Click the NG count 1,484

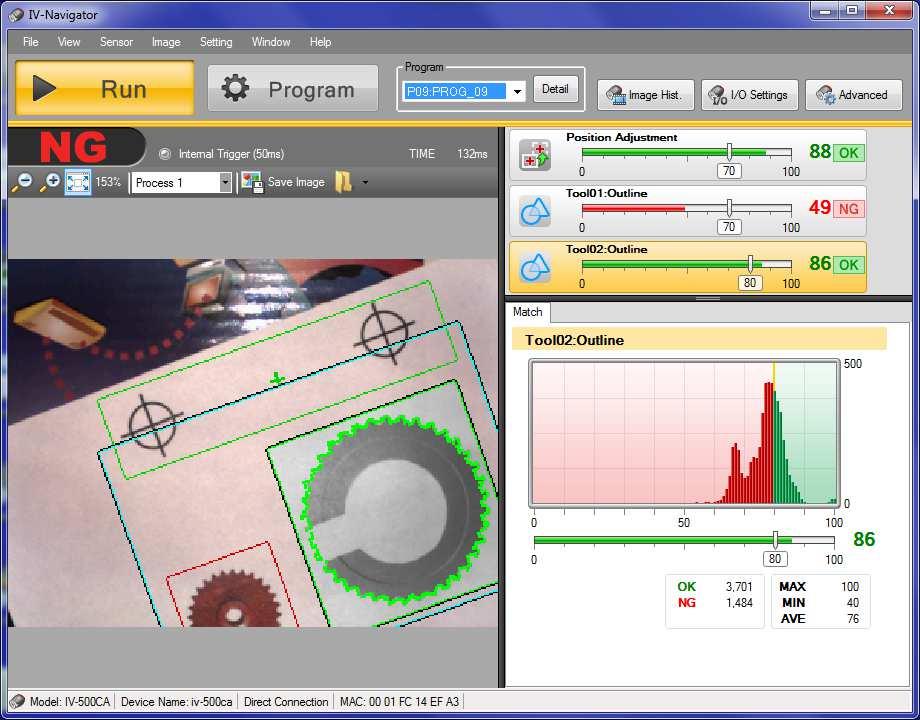tap(739, 603)
